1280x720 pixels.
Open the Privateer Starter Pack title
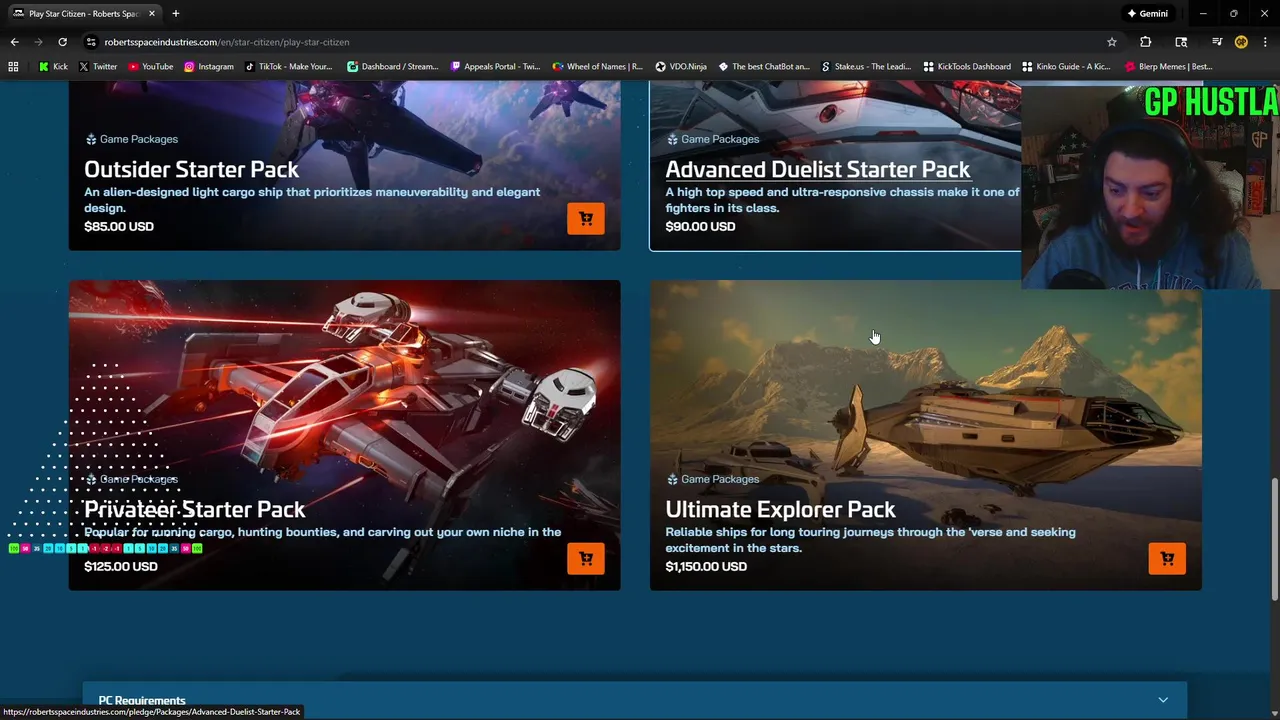pyautogui.click(x=194, y=509)
